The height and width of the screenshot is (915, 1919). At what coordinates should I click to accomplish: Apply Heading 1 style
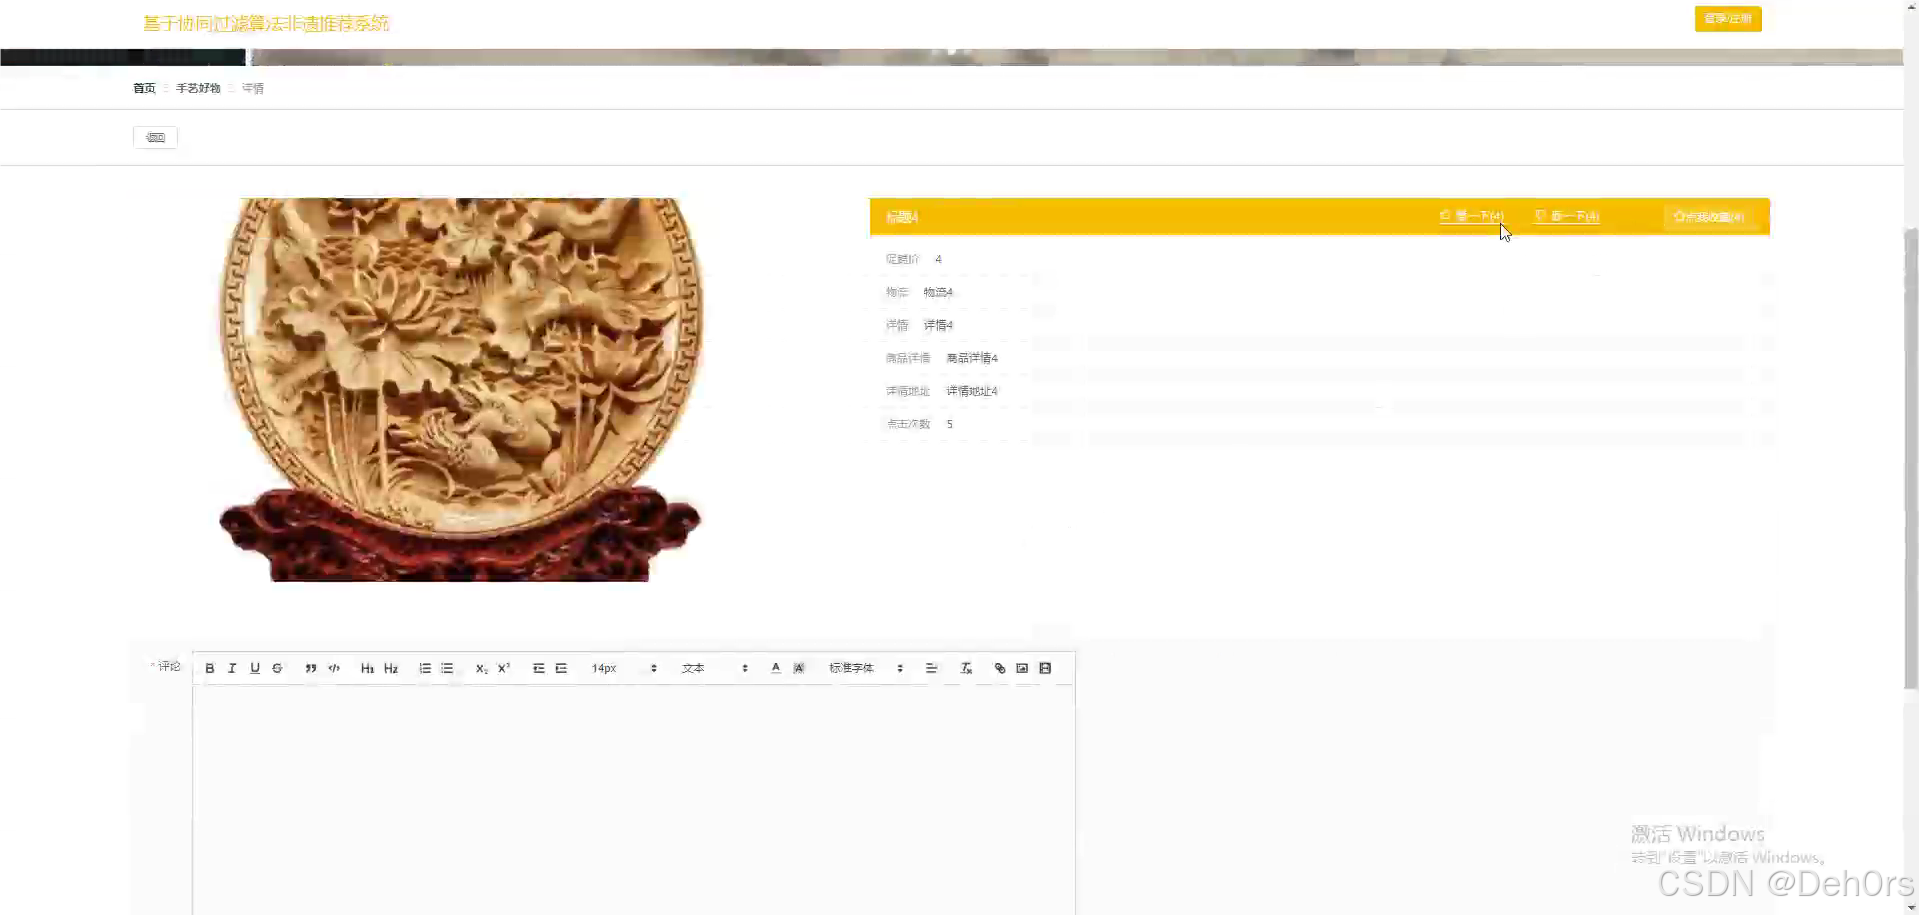pos(367,668)
